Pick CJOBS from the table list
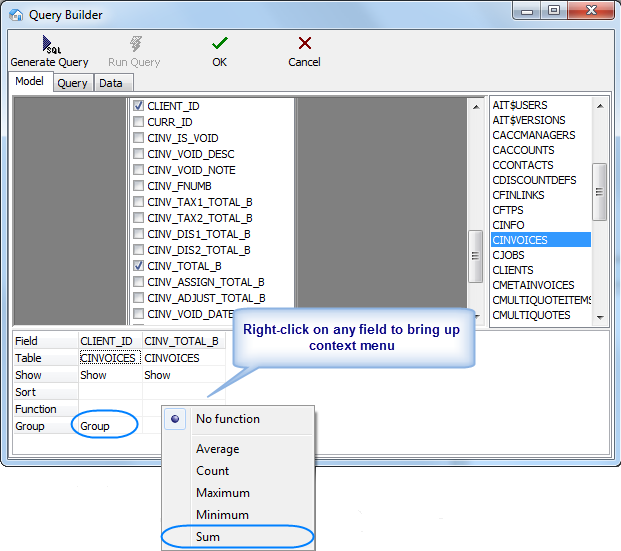Screen dimensions: 621x551 pyautogui.click(x=541, y=255)
